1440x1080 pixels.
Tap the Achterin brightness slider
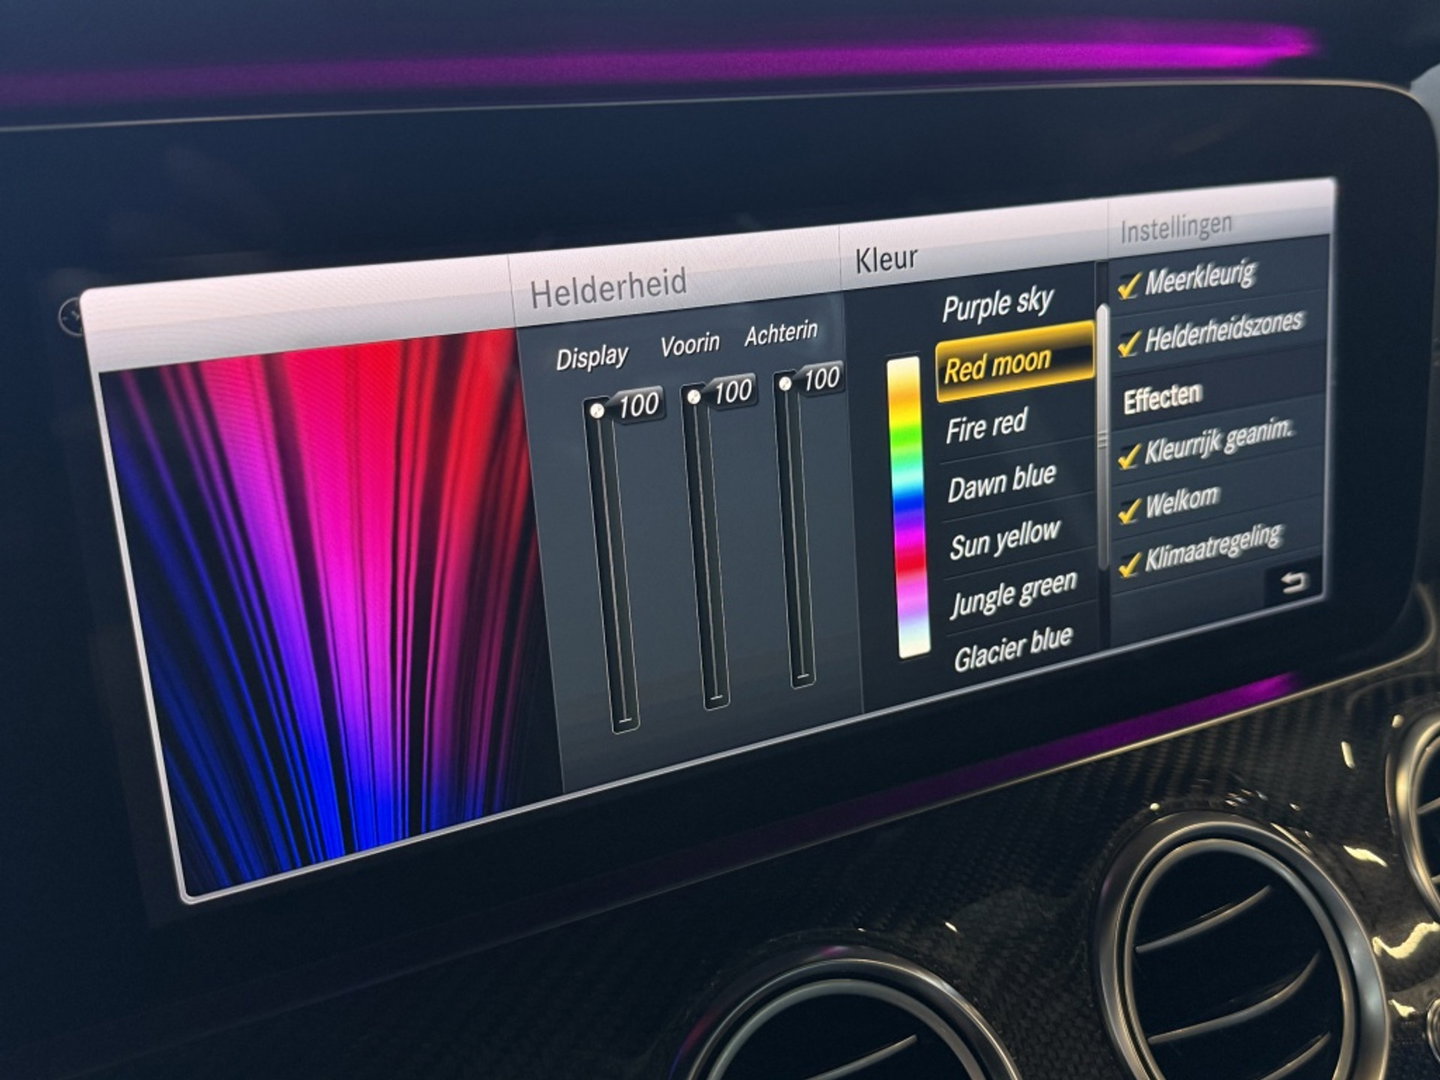(794, 530)
